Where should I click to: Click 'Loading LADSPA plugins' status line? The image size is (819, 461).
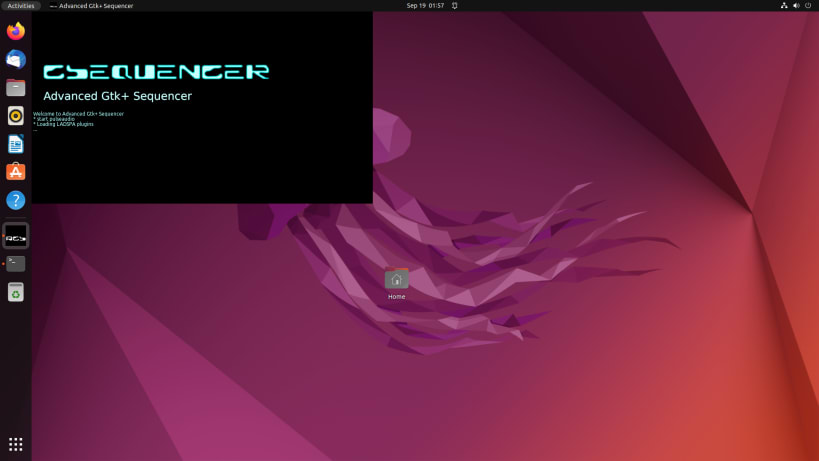point(65,124)
